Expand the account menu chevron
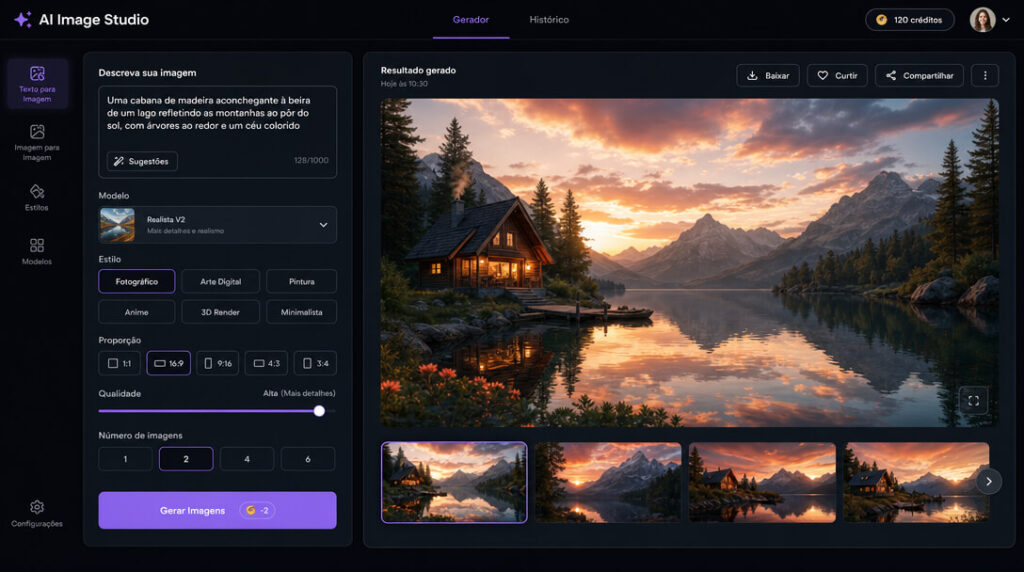Screen dimensions: 1024x572 [1006, 20]
